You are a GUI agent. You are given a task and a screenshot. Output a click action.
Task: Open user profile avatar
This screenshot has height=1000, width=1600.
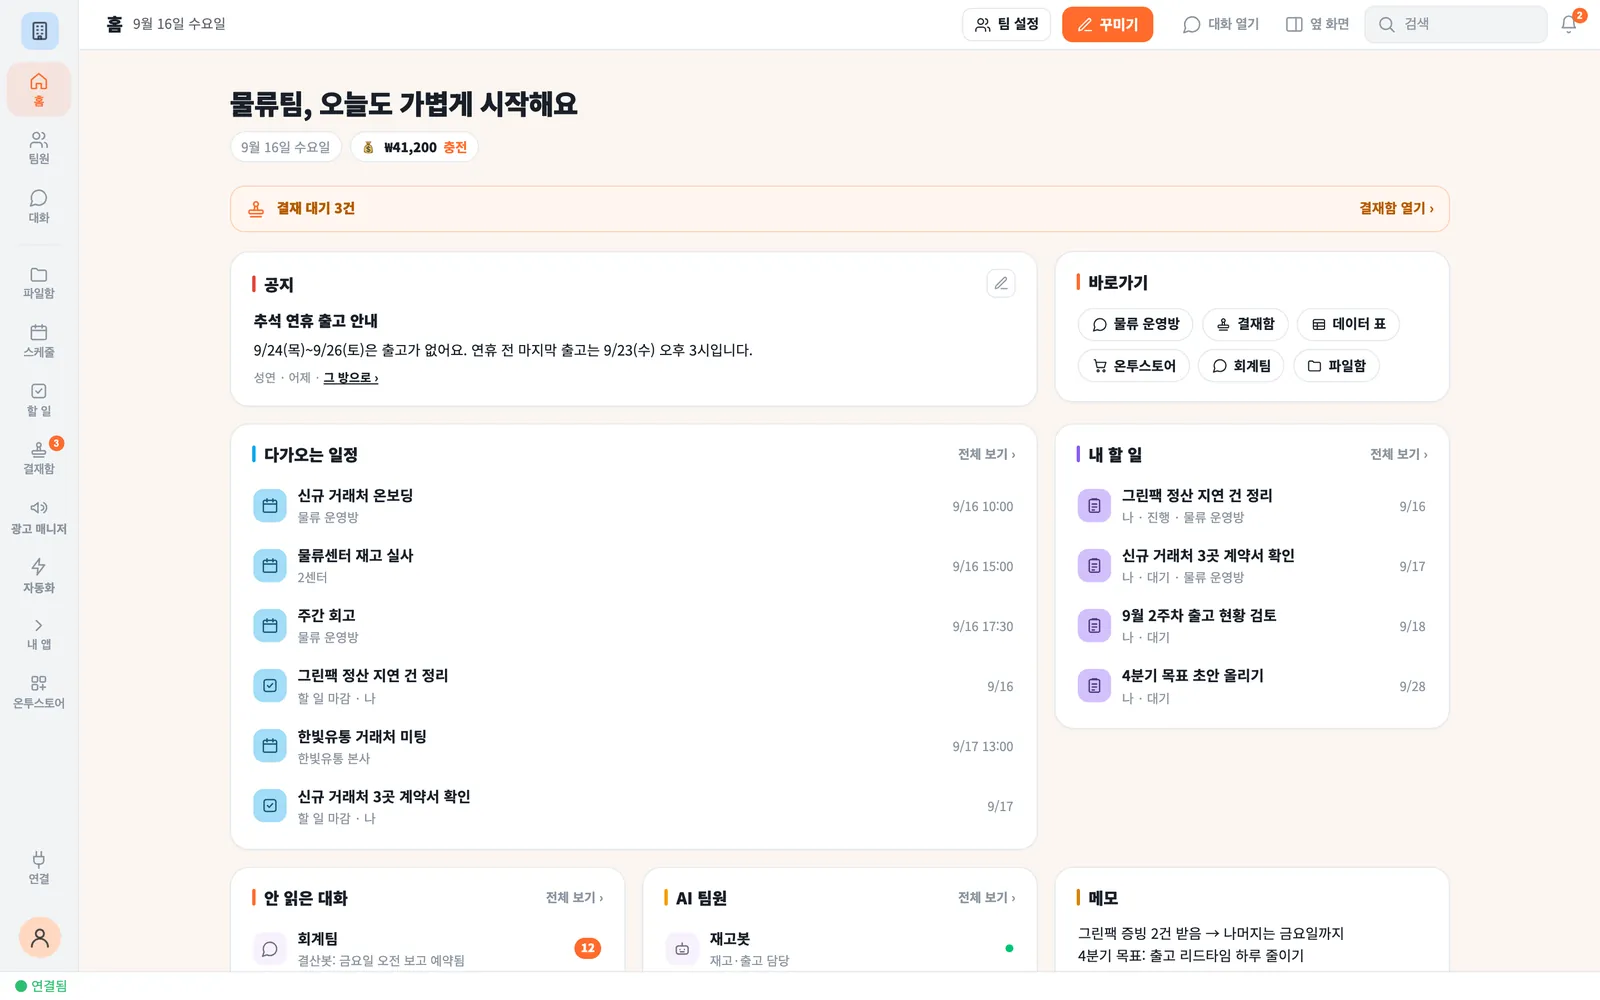coord(40,937)
